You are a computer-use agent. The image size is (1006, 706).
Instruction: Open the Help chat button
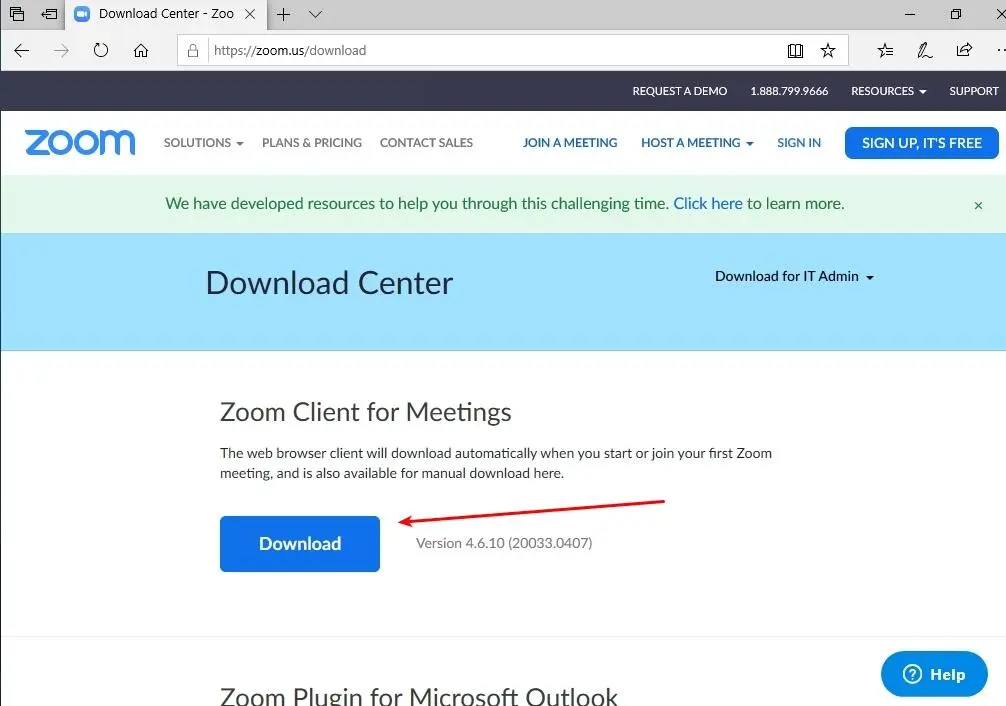tap(934, 674)
